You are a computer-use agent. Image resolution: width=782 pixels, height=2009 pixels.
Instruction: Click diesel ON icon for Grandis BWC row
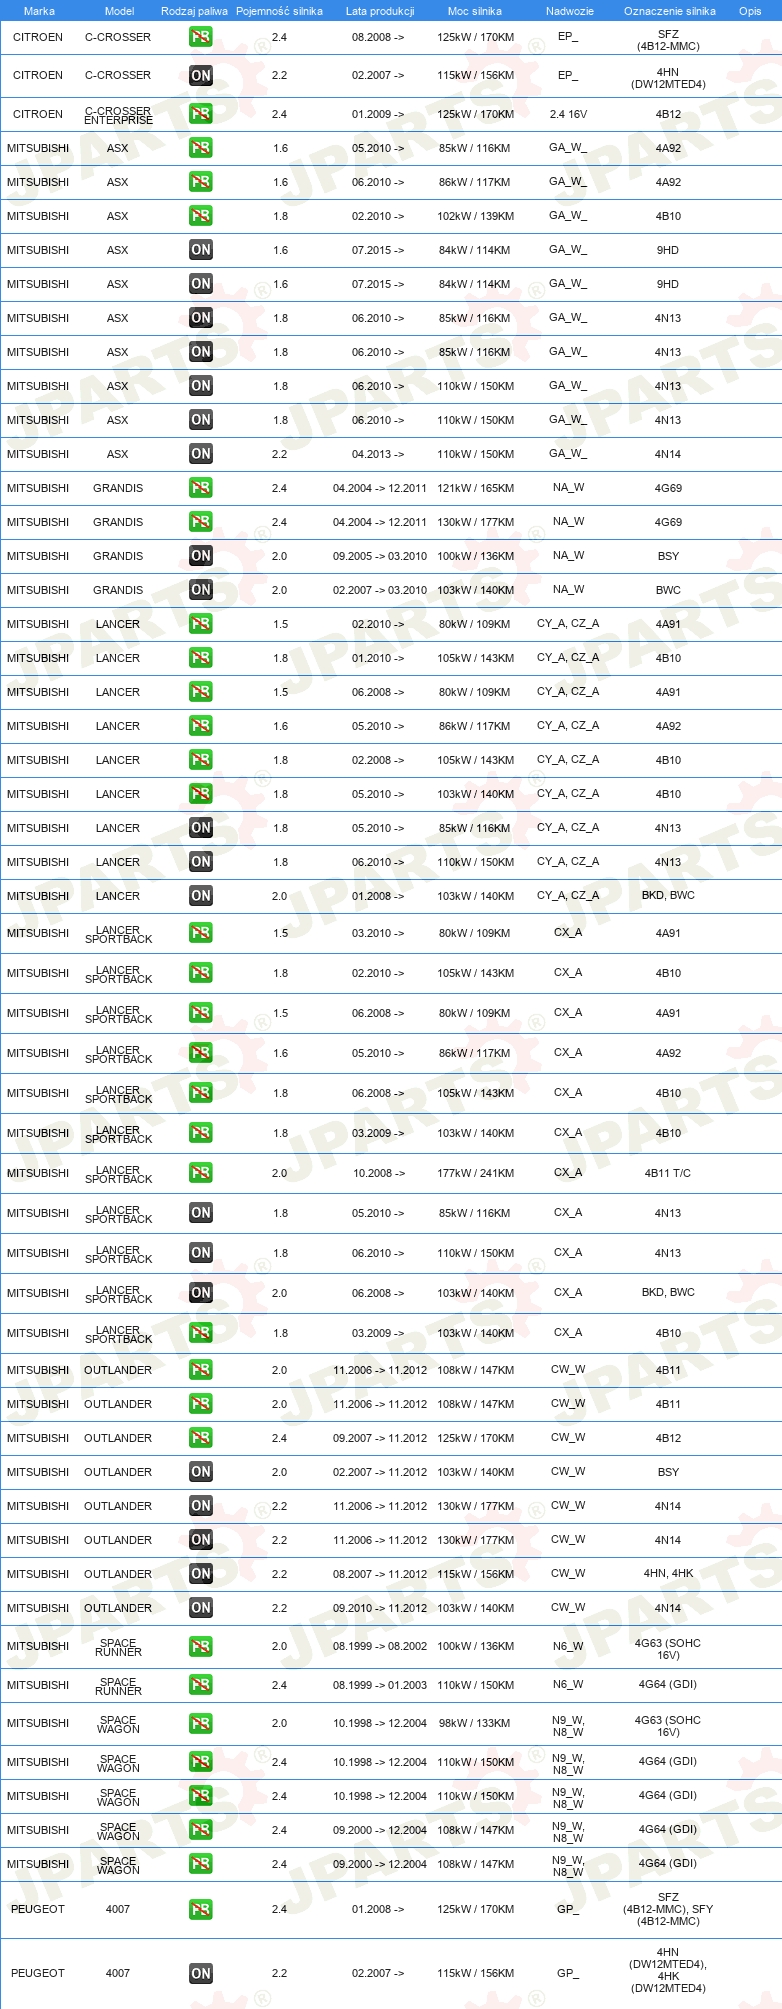(x=201, y=590)
